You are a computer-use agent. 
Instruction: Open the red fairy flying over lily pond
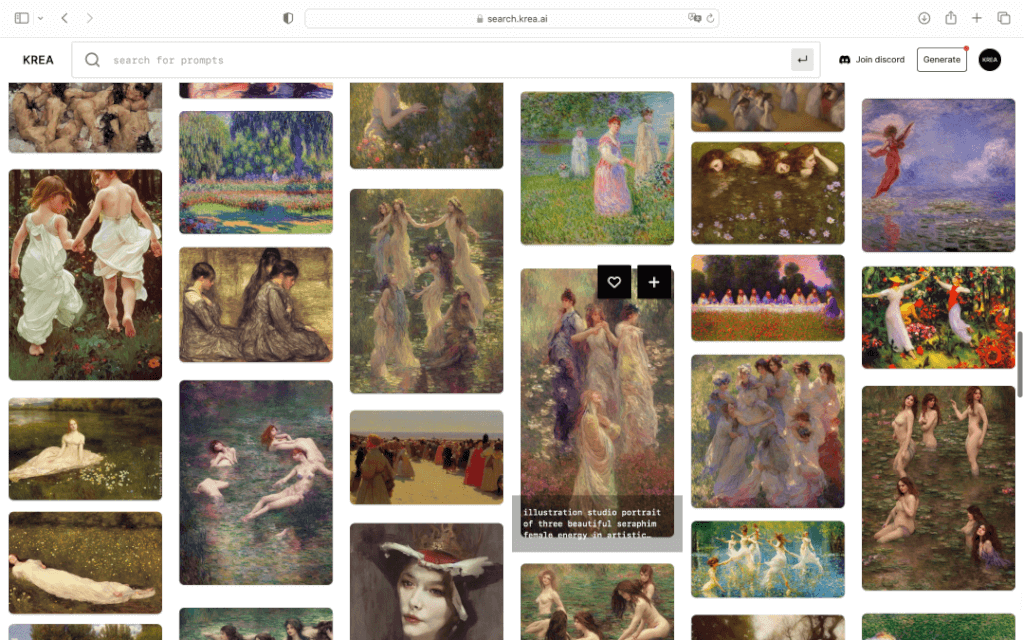[938, 175]
